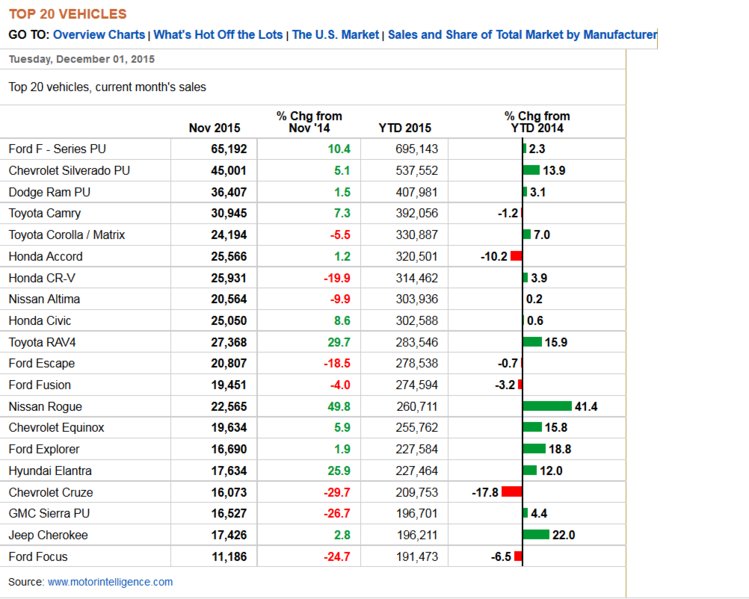Click the Ford Explorer vehicle name
749x599 pixels.
coord(44,449)
